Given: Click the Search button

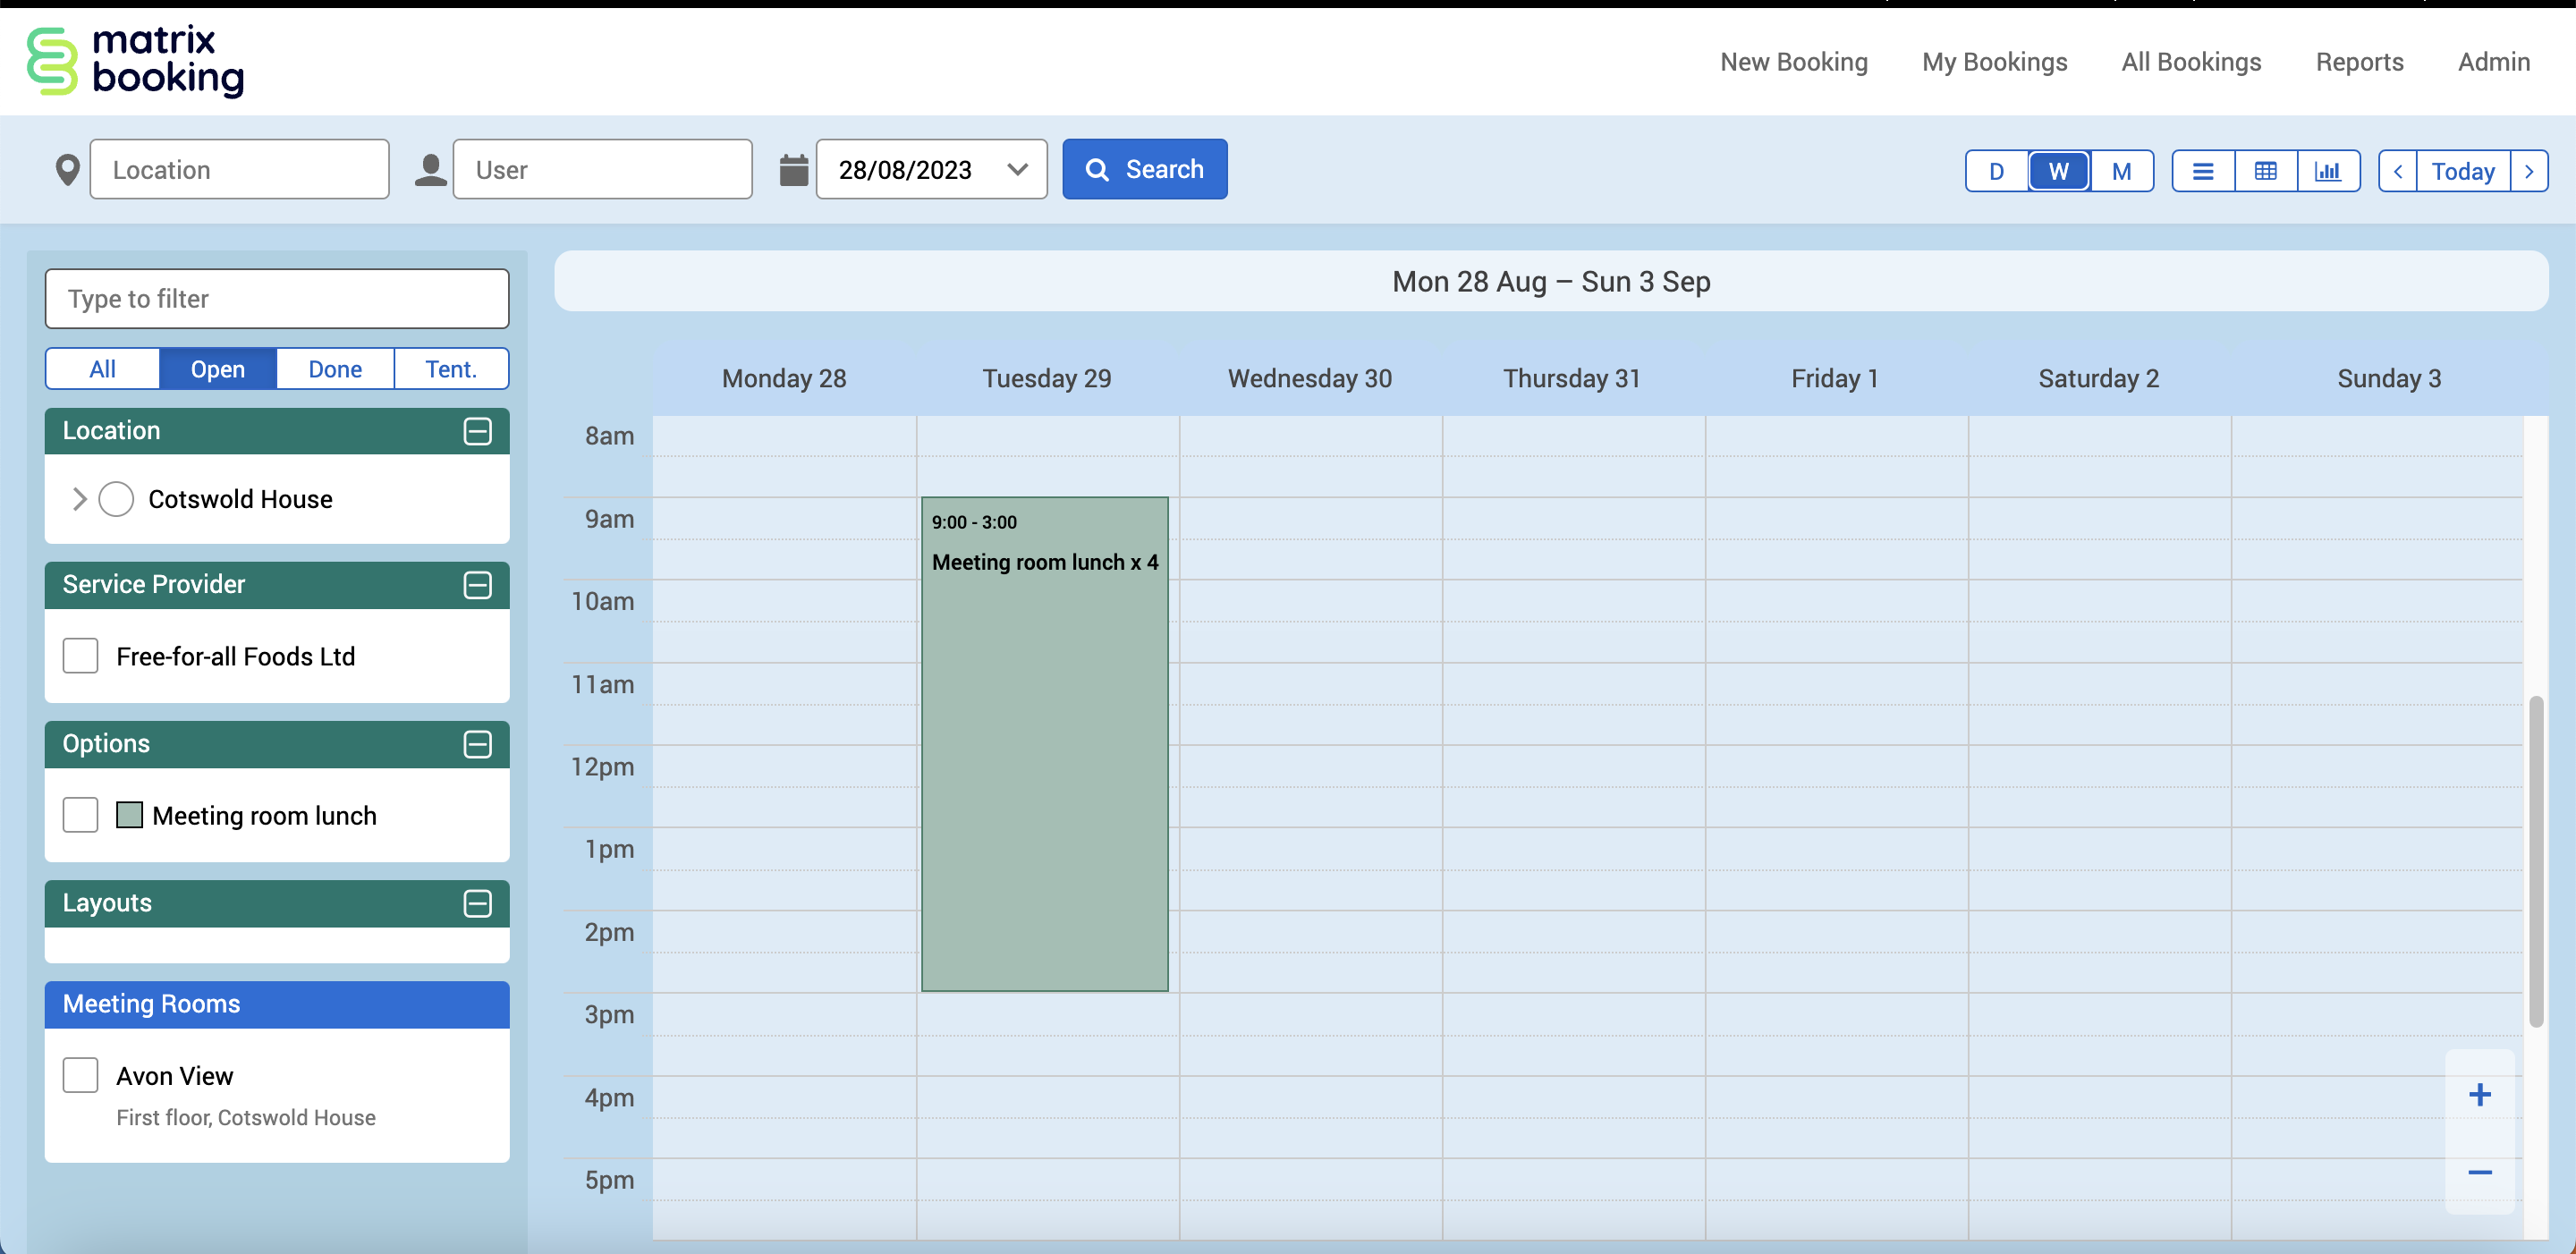Looking at the screenshot, I should 1144,169.
